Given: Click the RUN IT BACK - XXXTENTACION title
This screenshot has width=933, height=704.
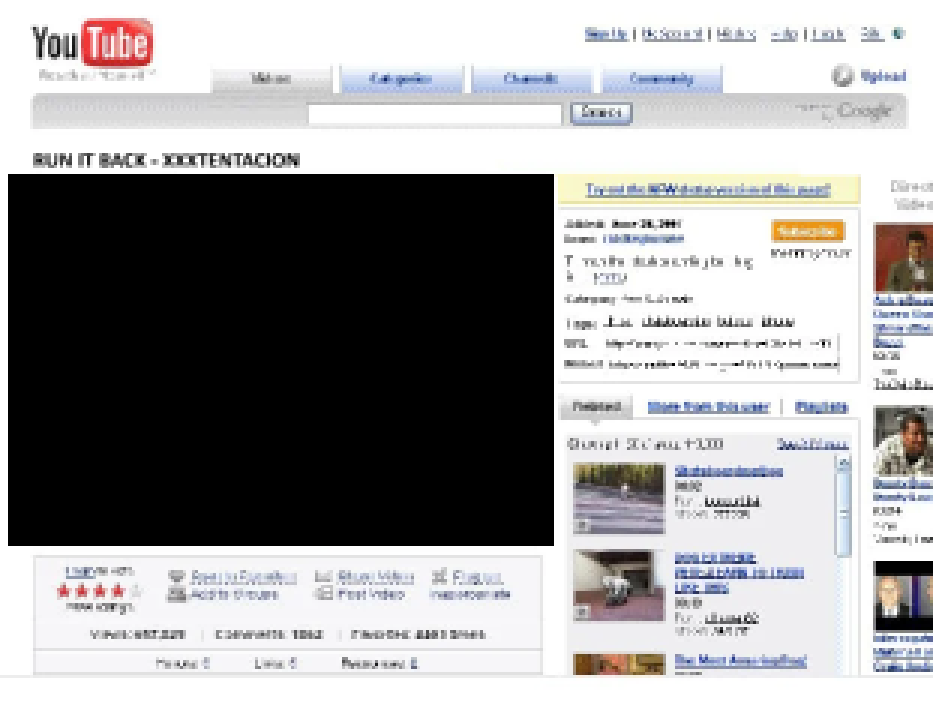Looking at the screenshot, I should pyautogui.click(x=166, y=160).
